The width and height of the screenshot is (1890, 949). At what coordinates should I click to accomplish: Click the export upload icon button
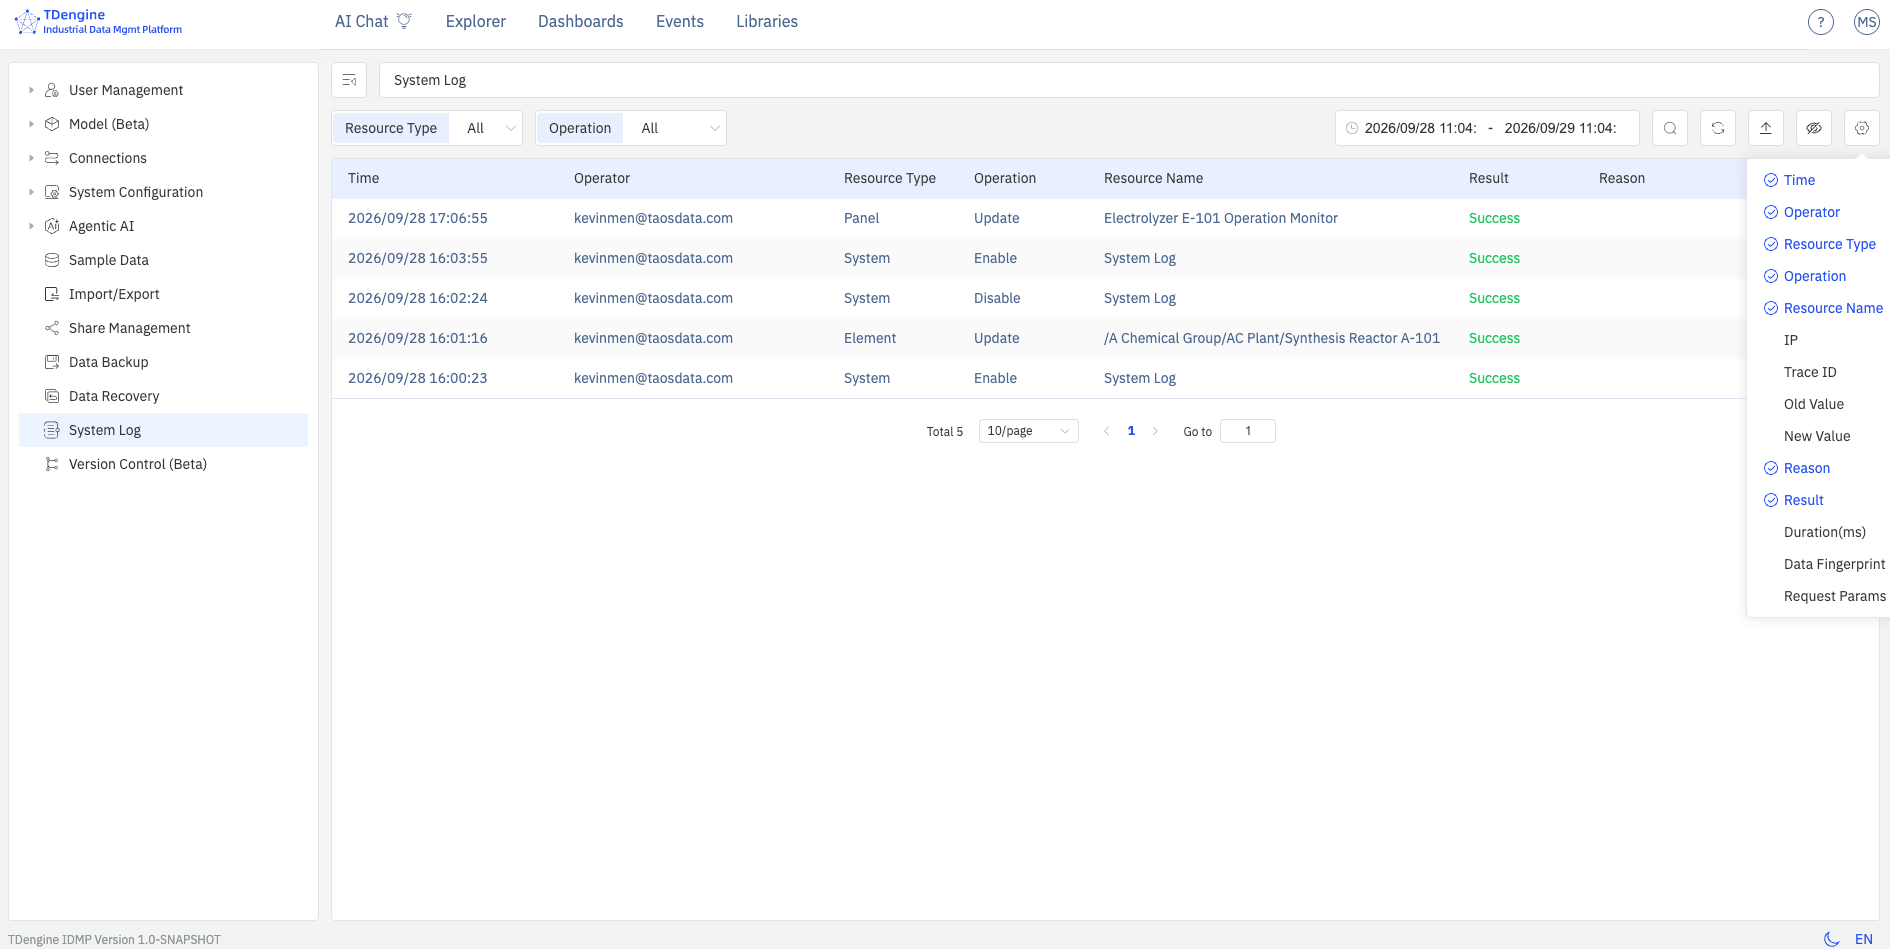[1766, 128]
